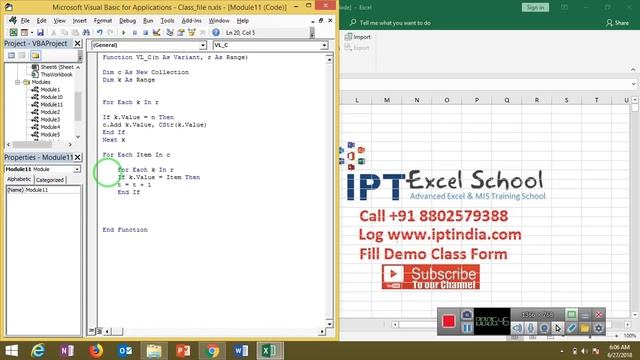Click Reset (stop) icon in VBA toolbar

click(x=145, y=32)
